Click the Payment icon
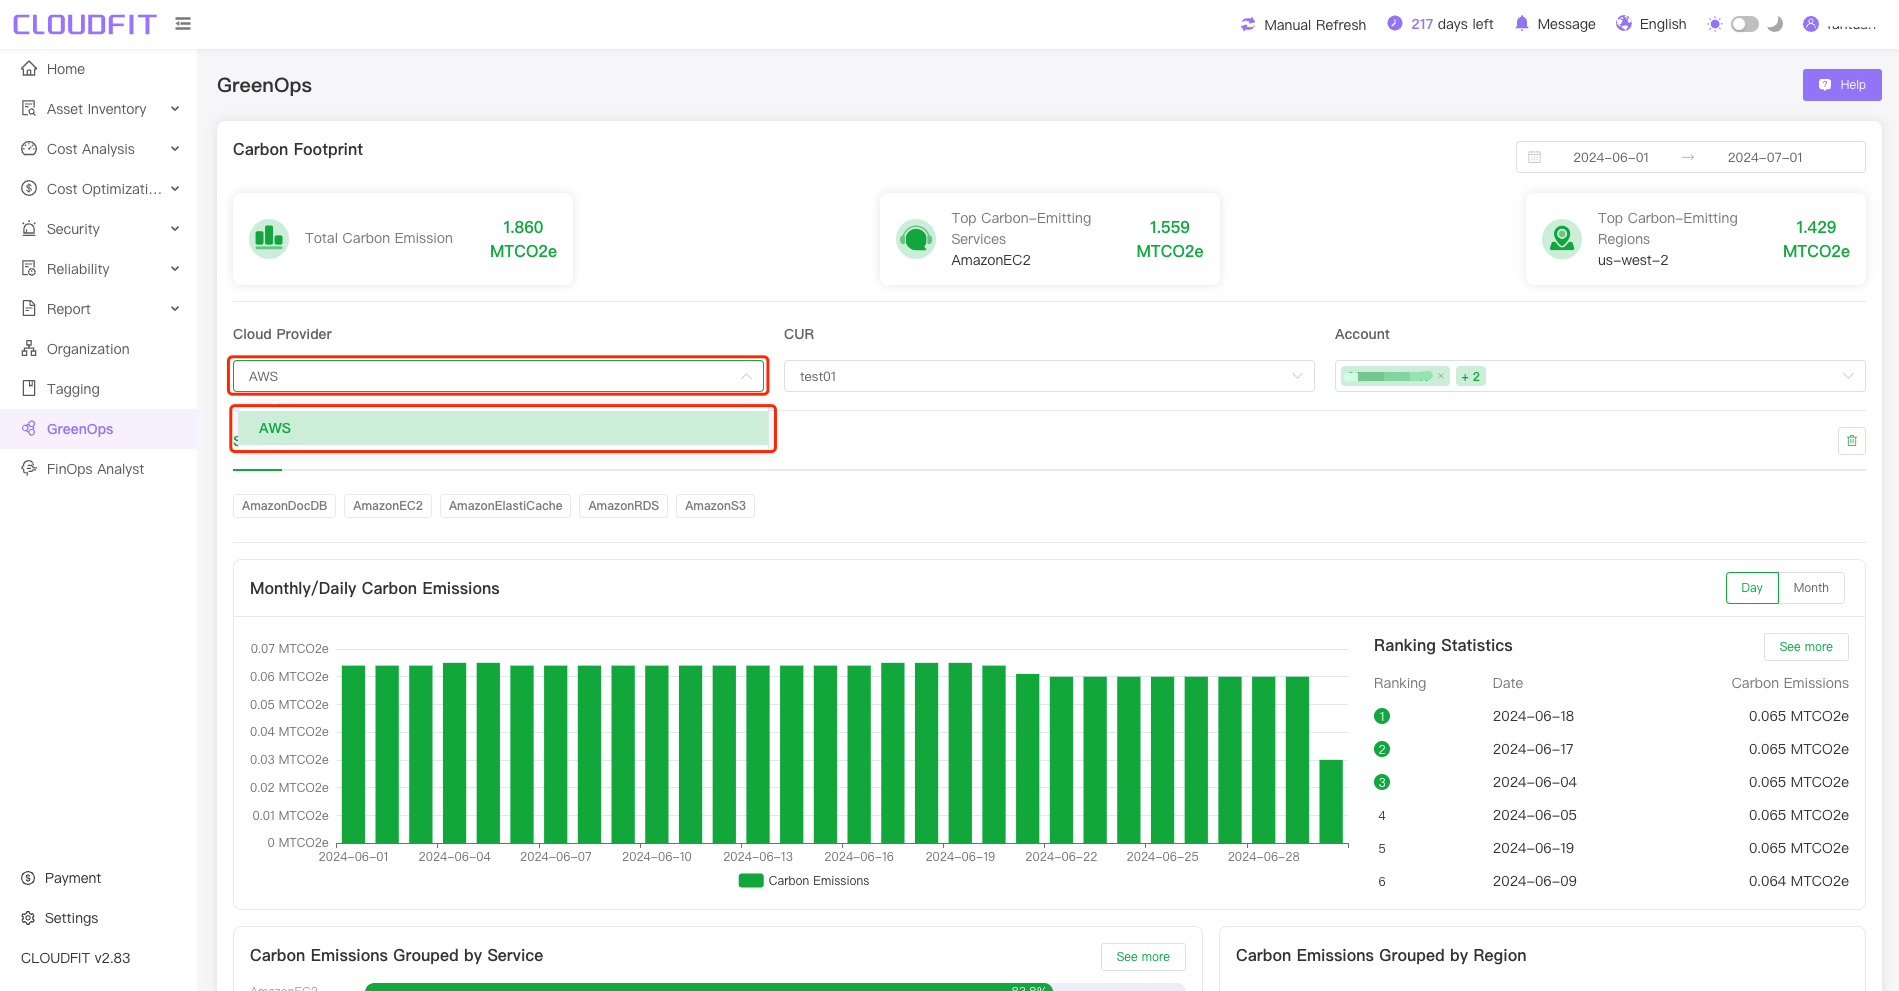Image resolution: width=1899 pixels, height=991 pixels. coord(28,878)
